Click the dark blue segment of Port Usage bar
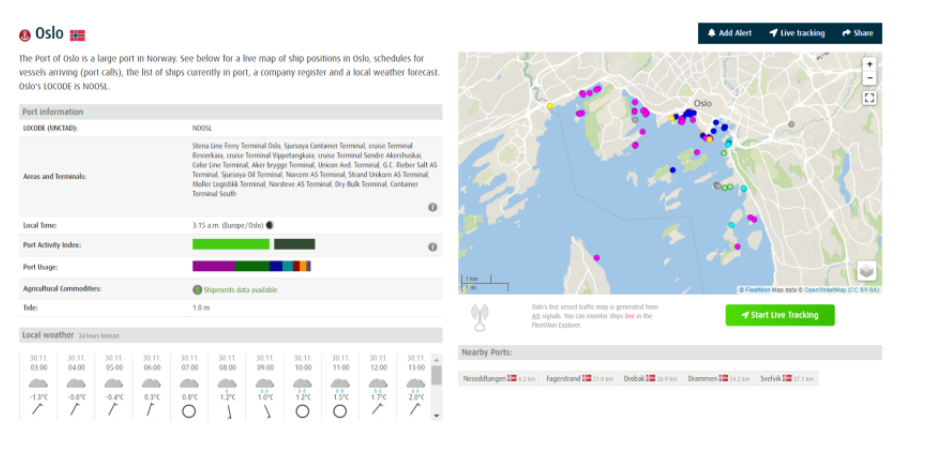936x449 pixels. tap(276, 266)
